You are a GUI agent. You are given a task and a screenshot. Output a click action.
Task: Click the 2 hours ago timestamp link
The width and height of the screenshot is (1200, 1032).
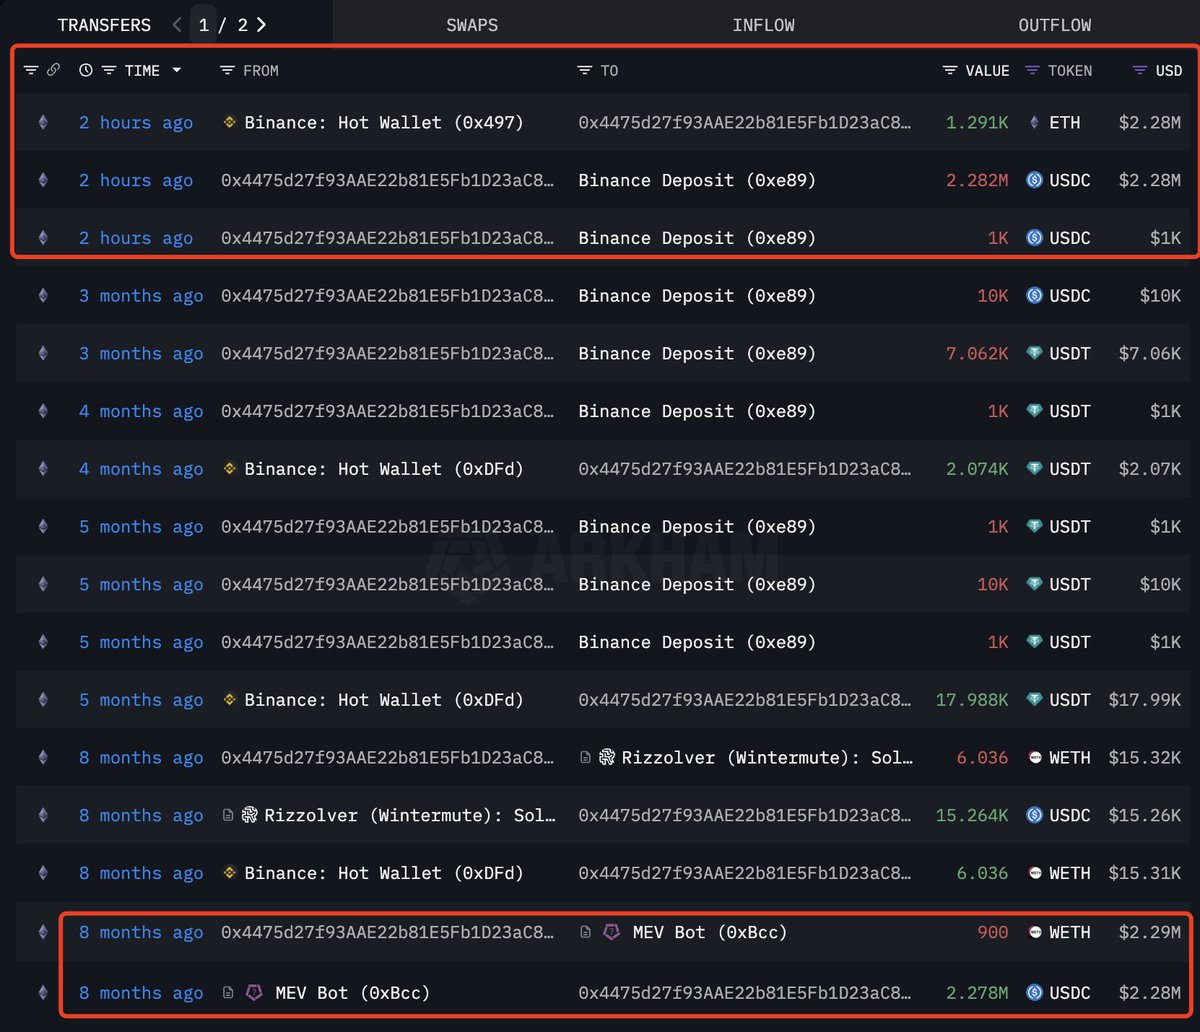click(136, 122)
